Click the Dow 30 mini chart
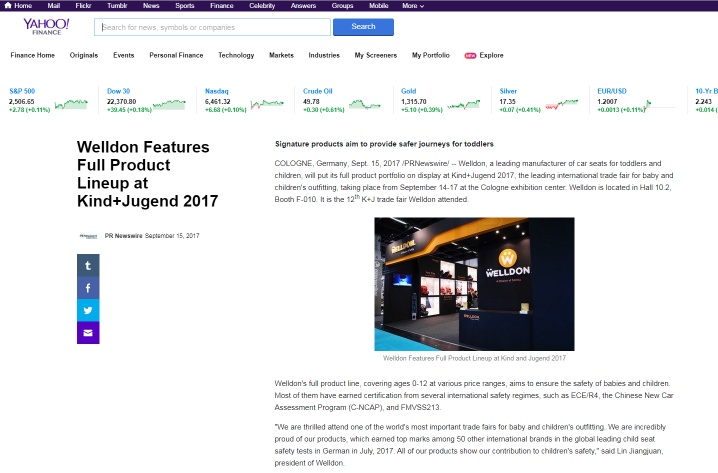This screenshot has width=718, height=473. pos(169,104)
